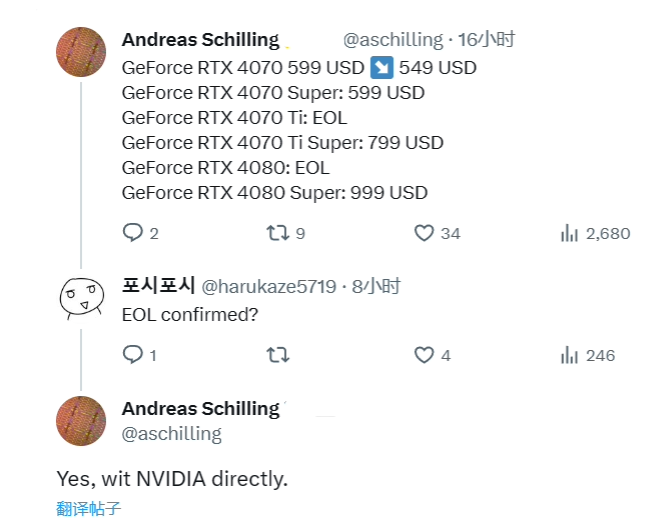Click the translate post link

click(89, 508)
